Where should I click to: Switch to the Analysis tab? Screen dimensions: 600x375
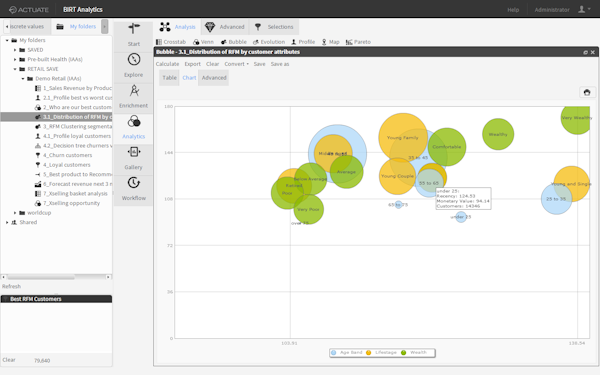pyautogui.click(x=178, y=27)
